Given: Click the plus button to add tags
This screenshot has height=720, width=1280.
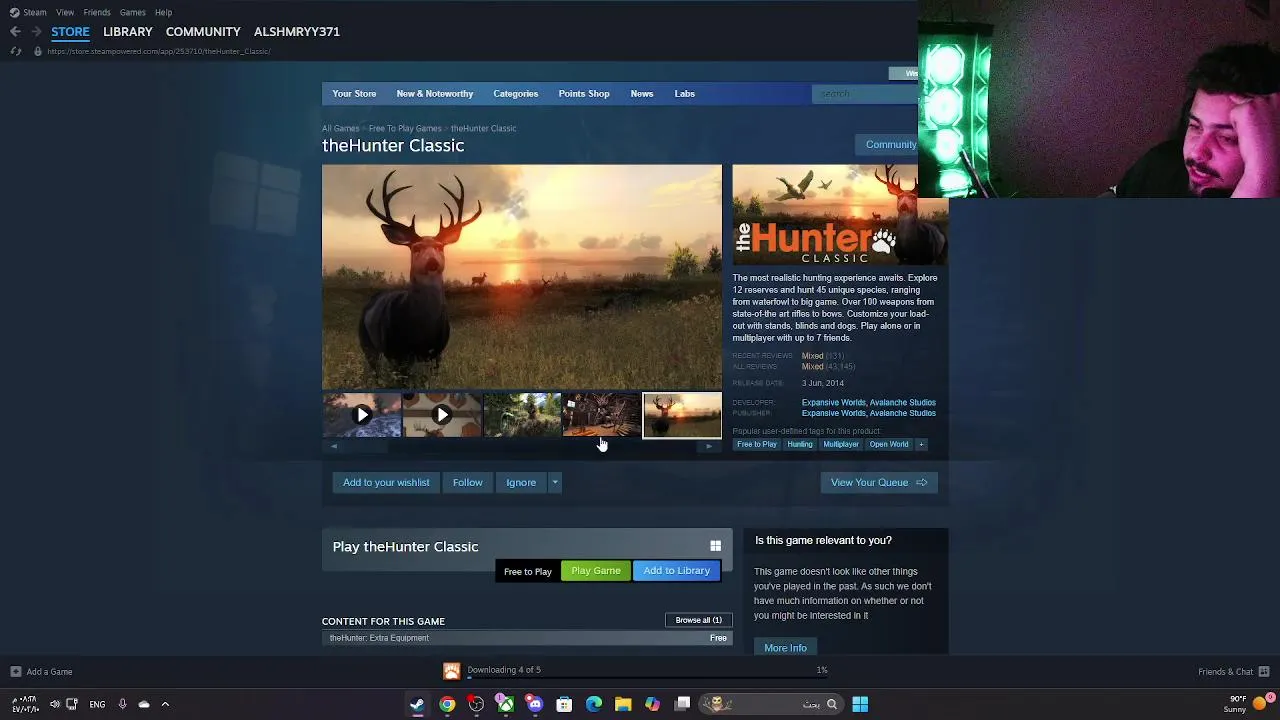Looking at the screenshot, I should coord(921,445).
